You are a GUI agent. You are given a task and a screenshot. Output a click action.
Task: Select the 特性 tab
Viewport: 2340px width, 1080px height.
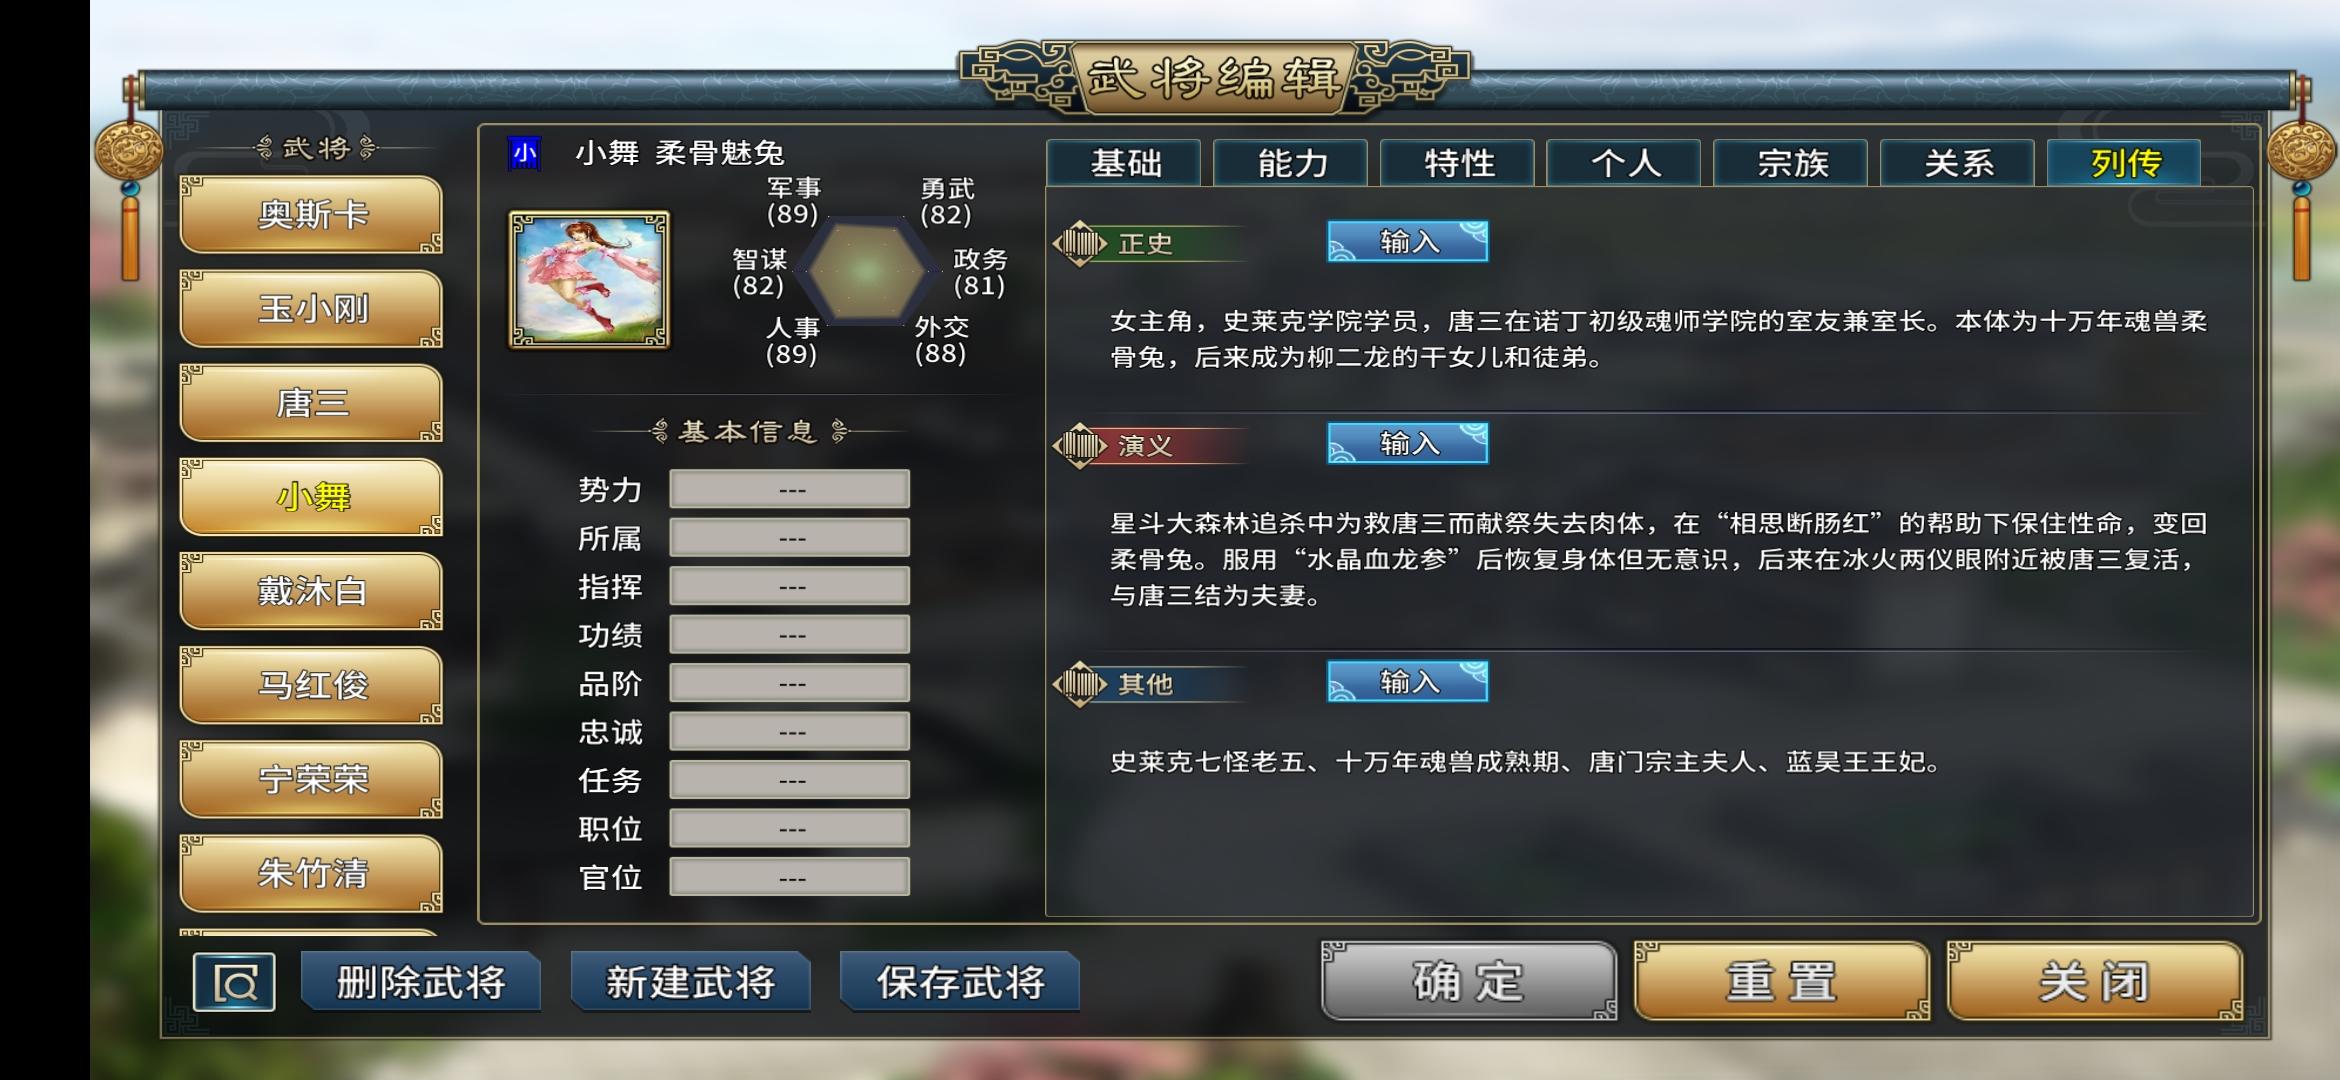click(1458, 163)
